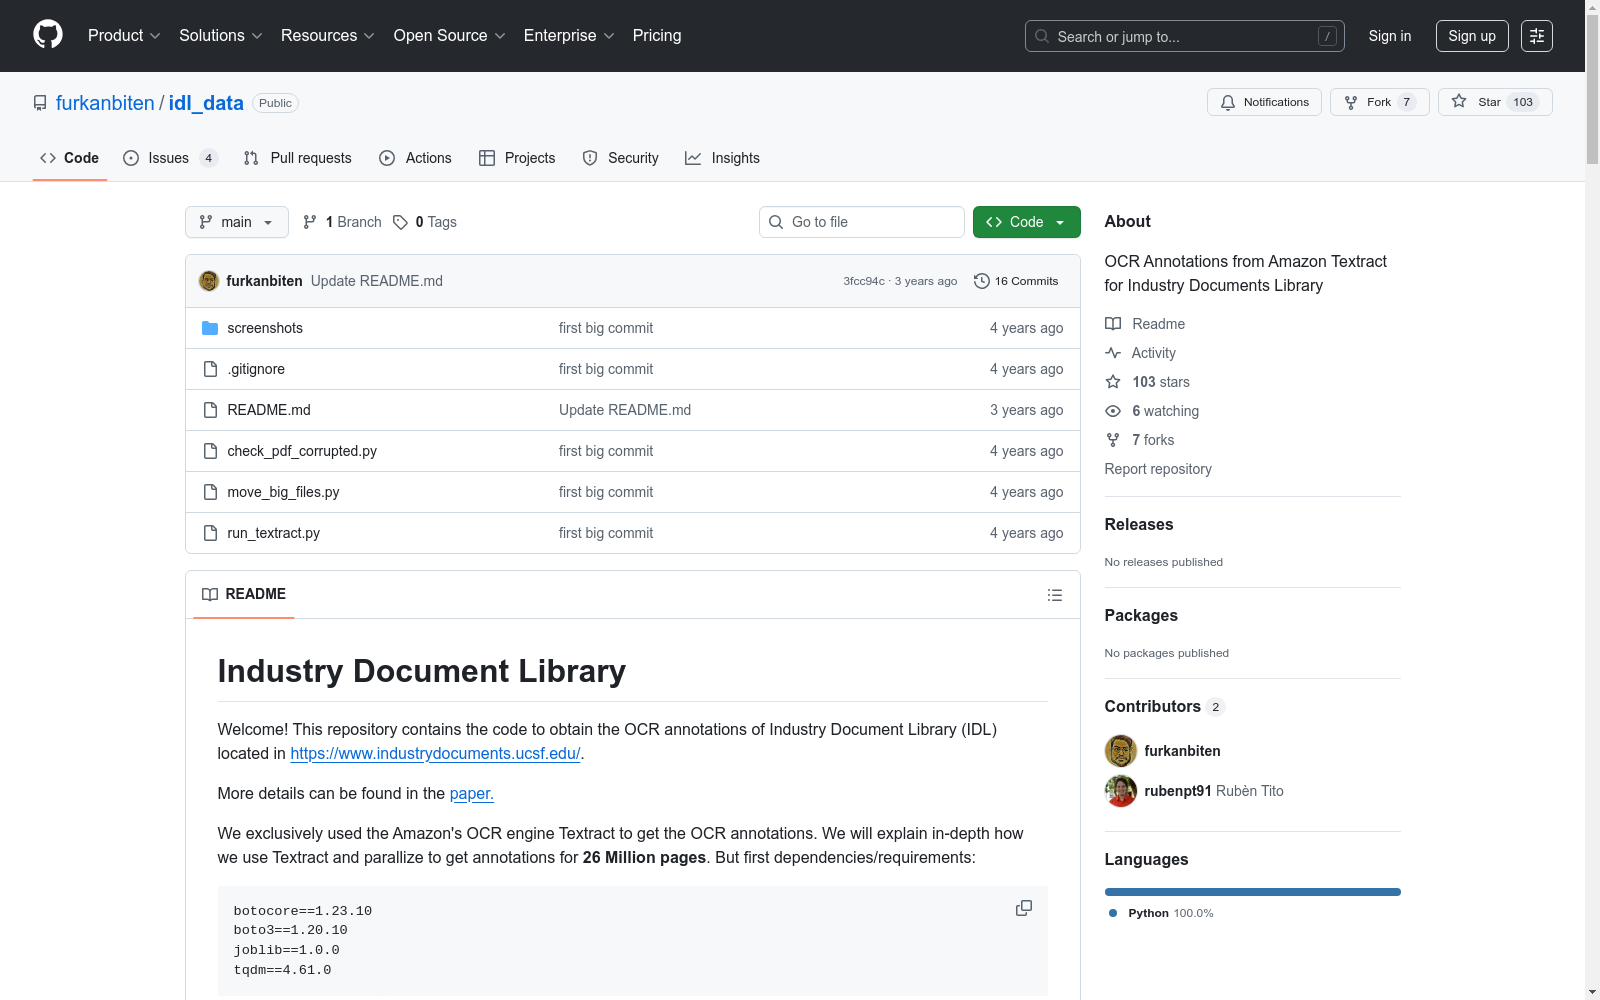Image resolution: width=1600 pixels, height=1000 pixels.
Task: Open the Contributors section heading
Action: click(x=1153, y=707)
